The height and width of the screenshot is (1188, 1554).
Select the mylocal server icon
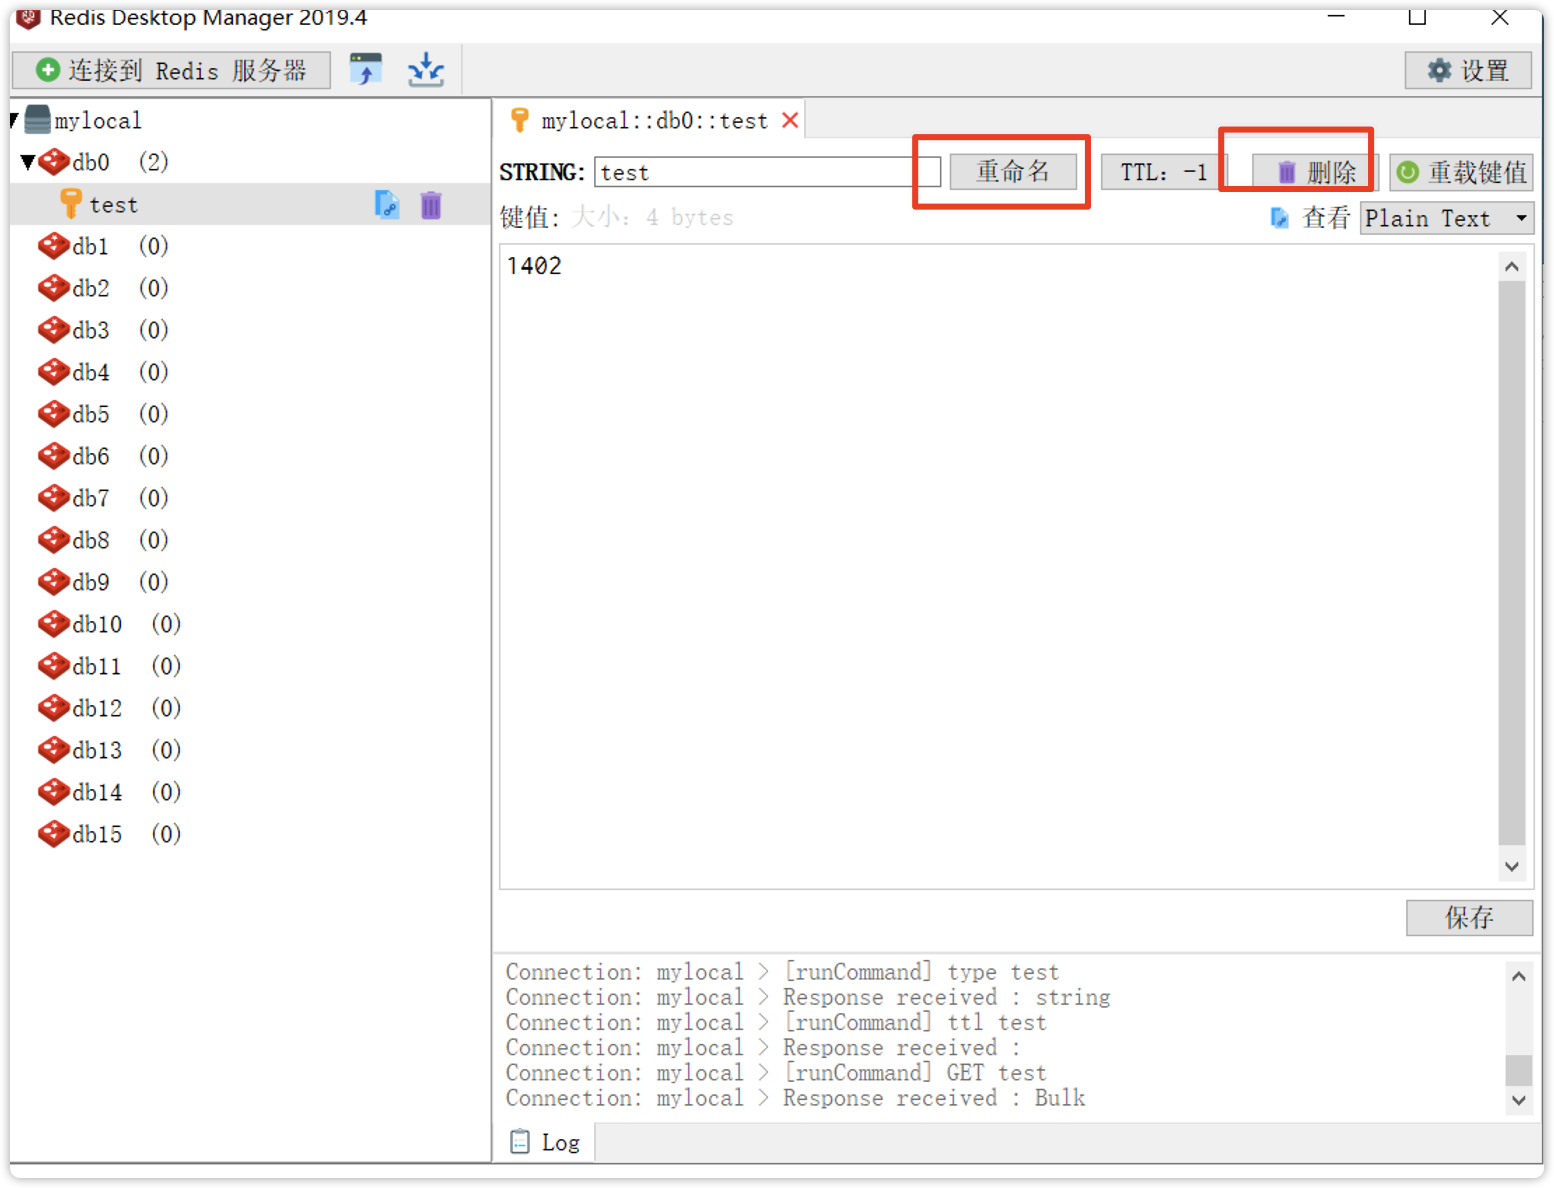click(37, 120)
